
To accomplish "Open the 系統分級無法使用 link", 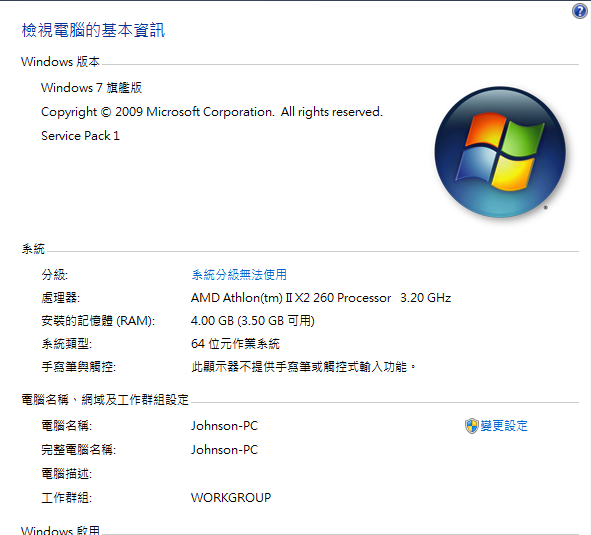I will pos(239,274).
